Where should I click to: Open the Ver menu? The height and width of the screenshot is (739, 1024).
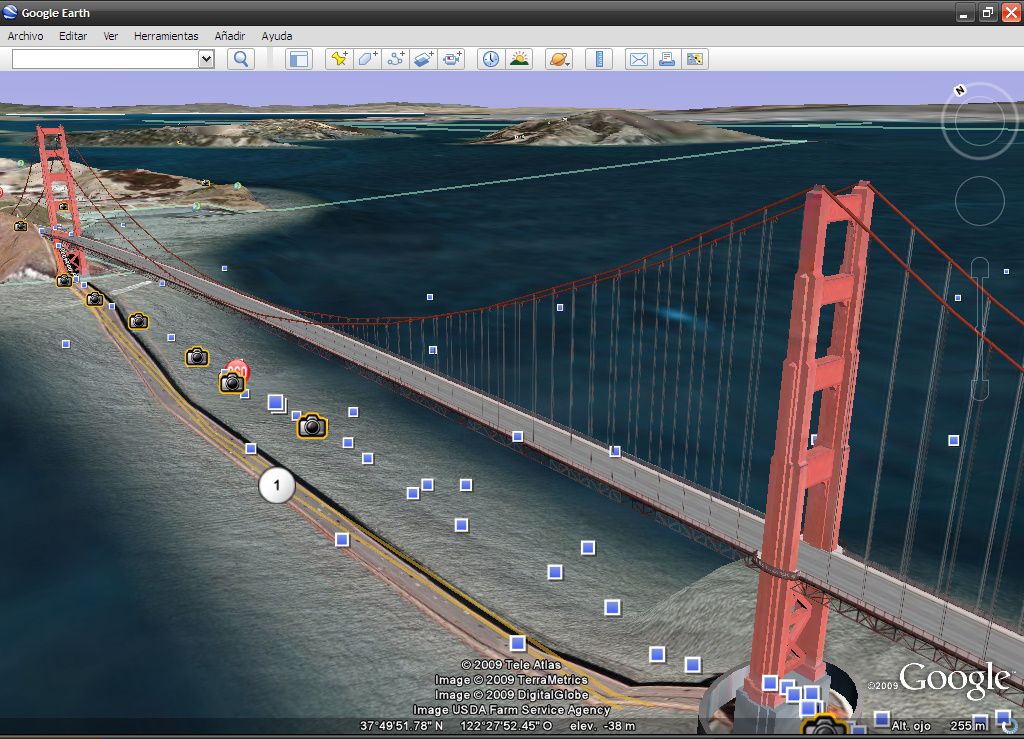click(x=110, y=36)
